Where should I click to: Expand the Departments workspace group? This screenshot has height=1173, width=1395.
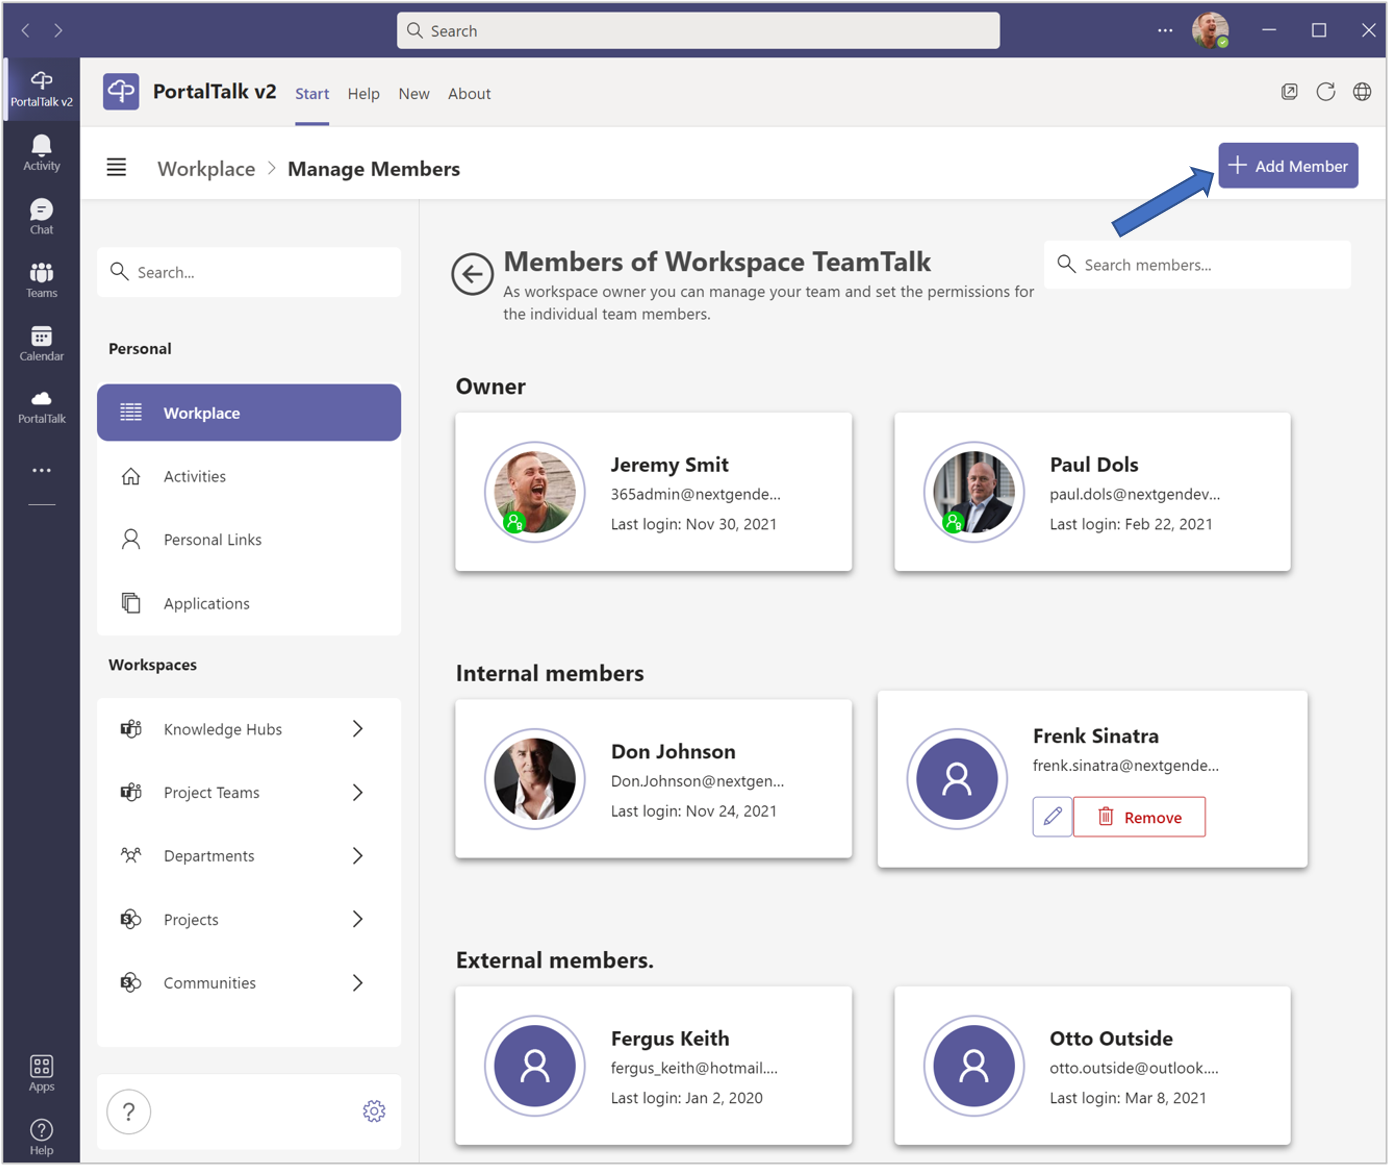(x=357, y=857)
